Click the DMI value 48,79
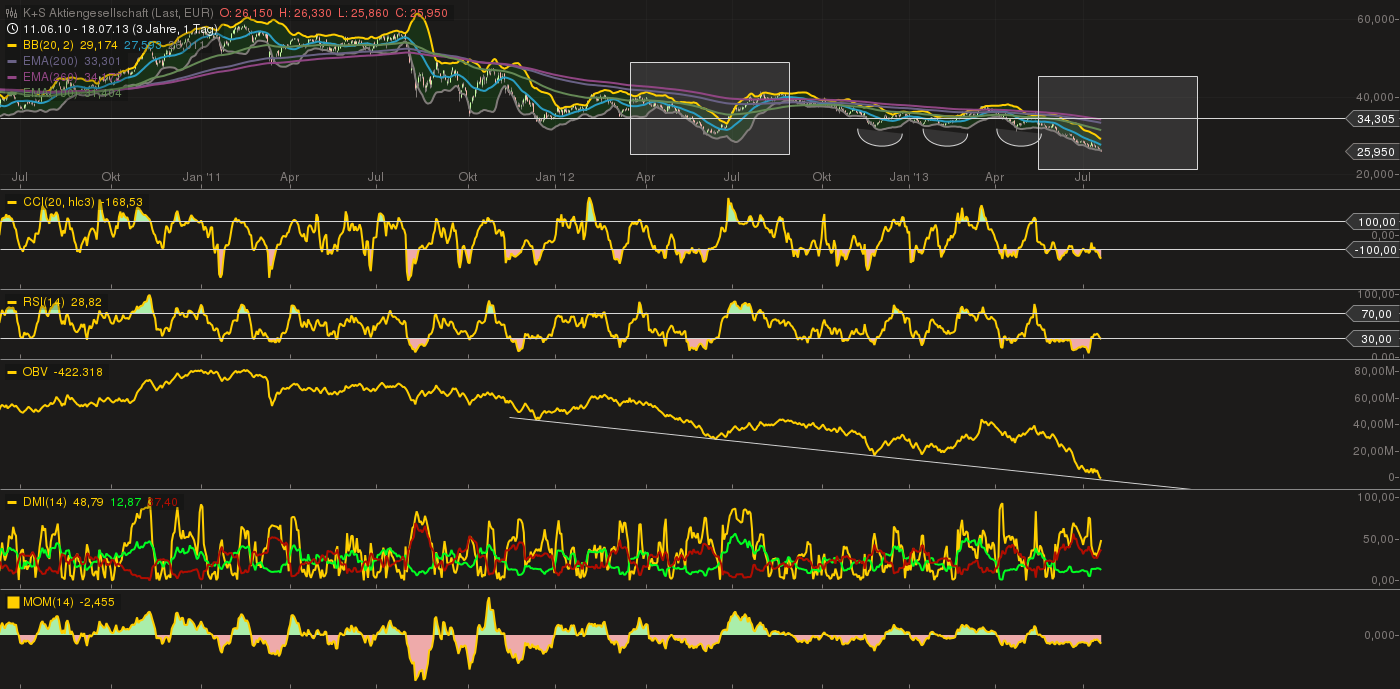The image size is (1400, 689). pos(88,502)
